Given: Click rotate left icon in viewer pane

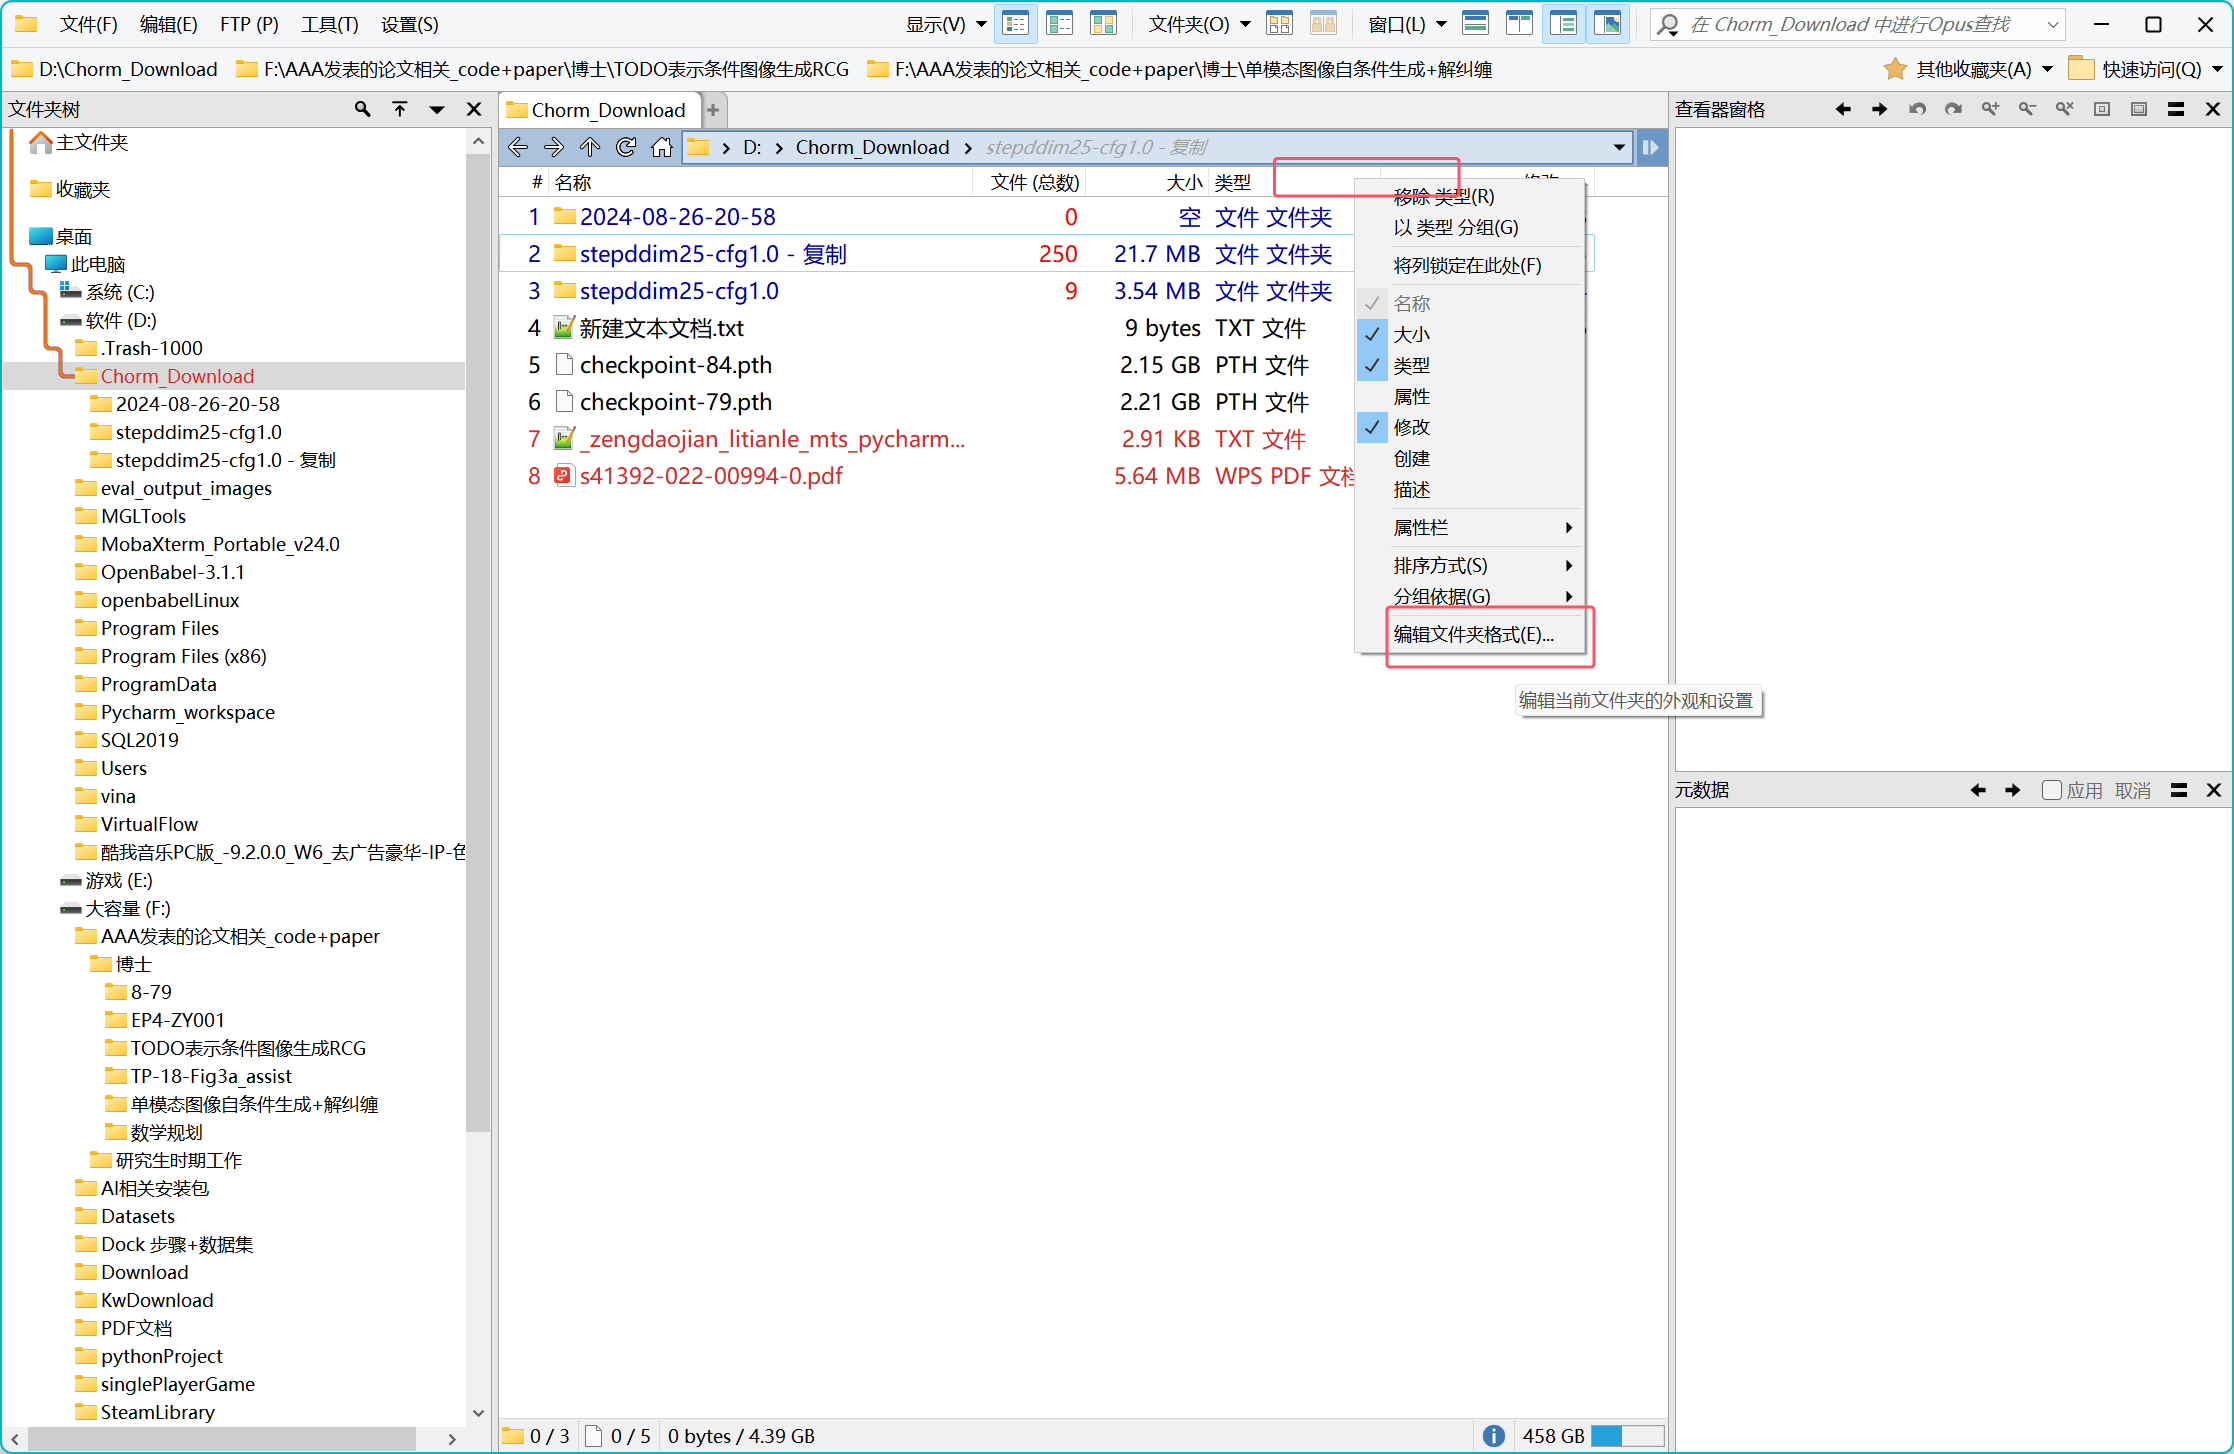Looking at the screenshot, I should pyautogui.click(x=1916, y=109).
